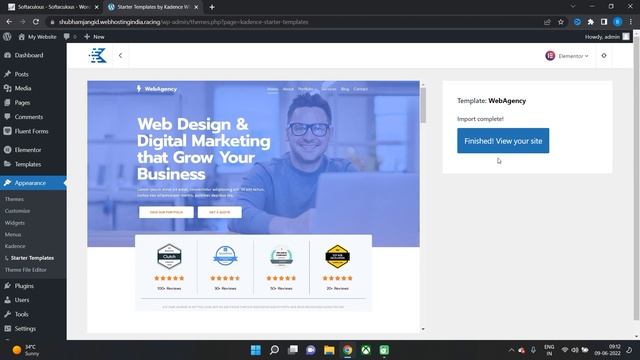The height and width of the screenshot is (360, 640).
Task: Click the WebAgency template preview image
Action: 253,206
